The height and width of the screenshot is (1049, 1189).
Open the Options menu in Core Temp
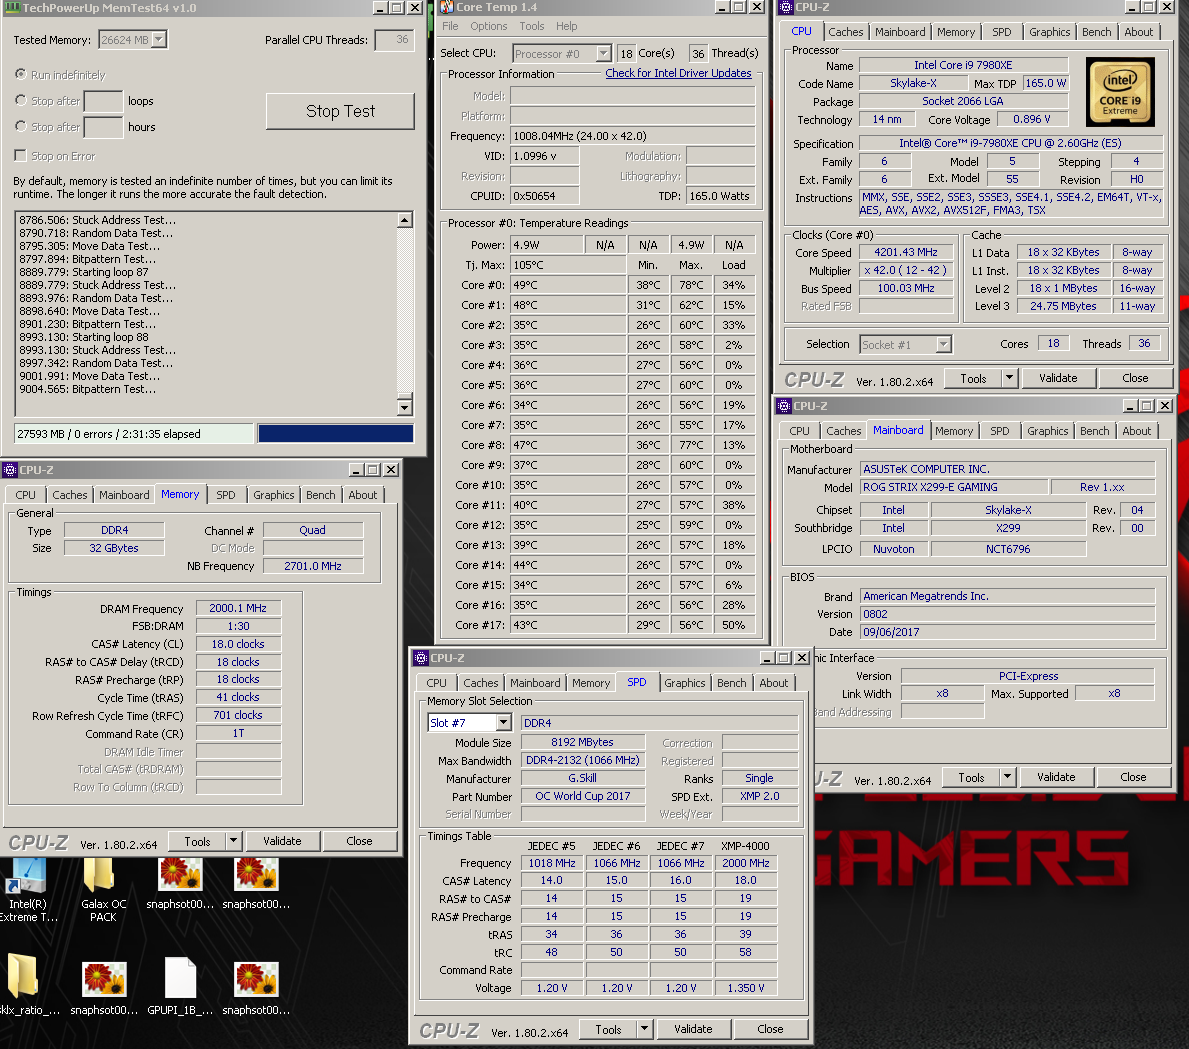[x=488, y=26]
